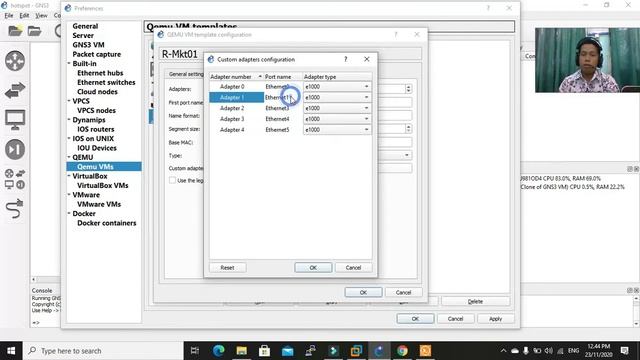This screenshot has height=360, width=640.
Task: Click Delete button in Qemu VM templates
Action: pos(475,302)
